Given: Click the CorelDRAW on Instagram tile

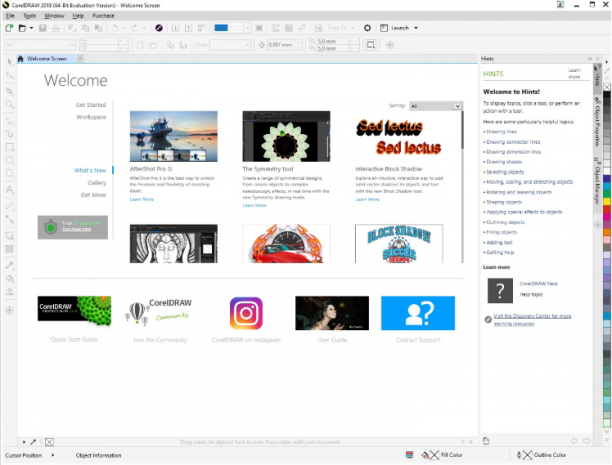Looking at the screenshot, I should pyautogui.click(x=246, y=319).
